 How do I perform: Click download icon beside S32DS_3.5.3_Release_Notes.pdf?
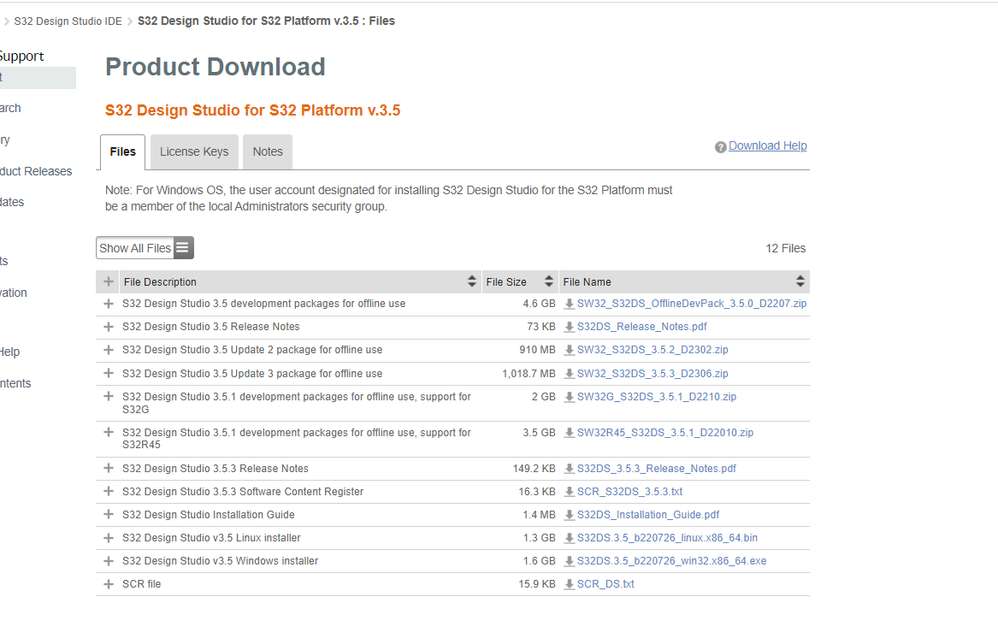(566, 467)
